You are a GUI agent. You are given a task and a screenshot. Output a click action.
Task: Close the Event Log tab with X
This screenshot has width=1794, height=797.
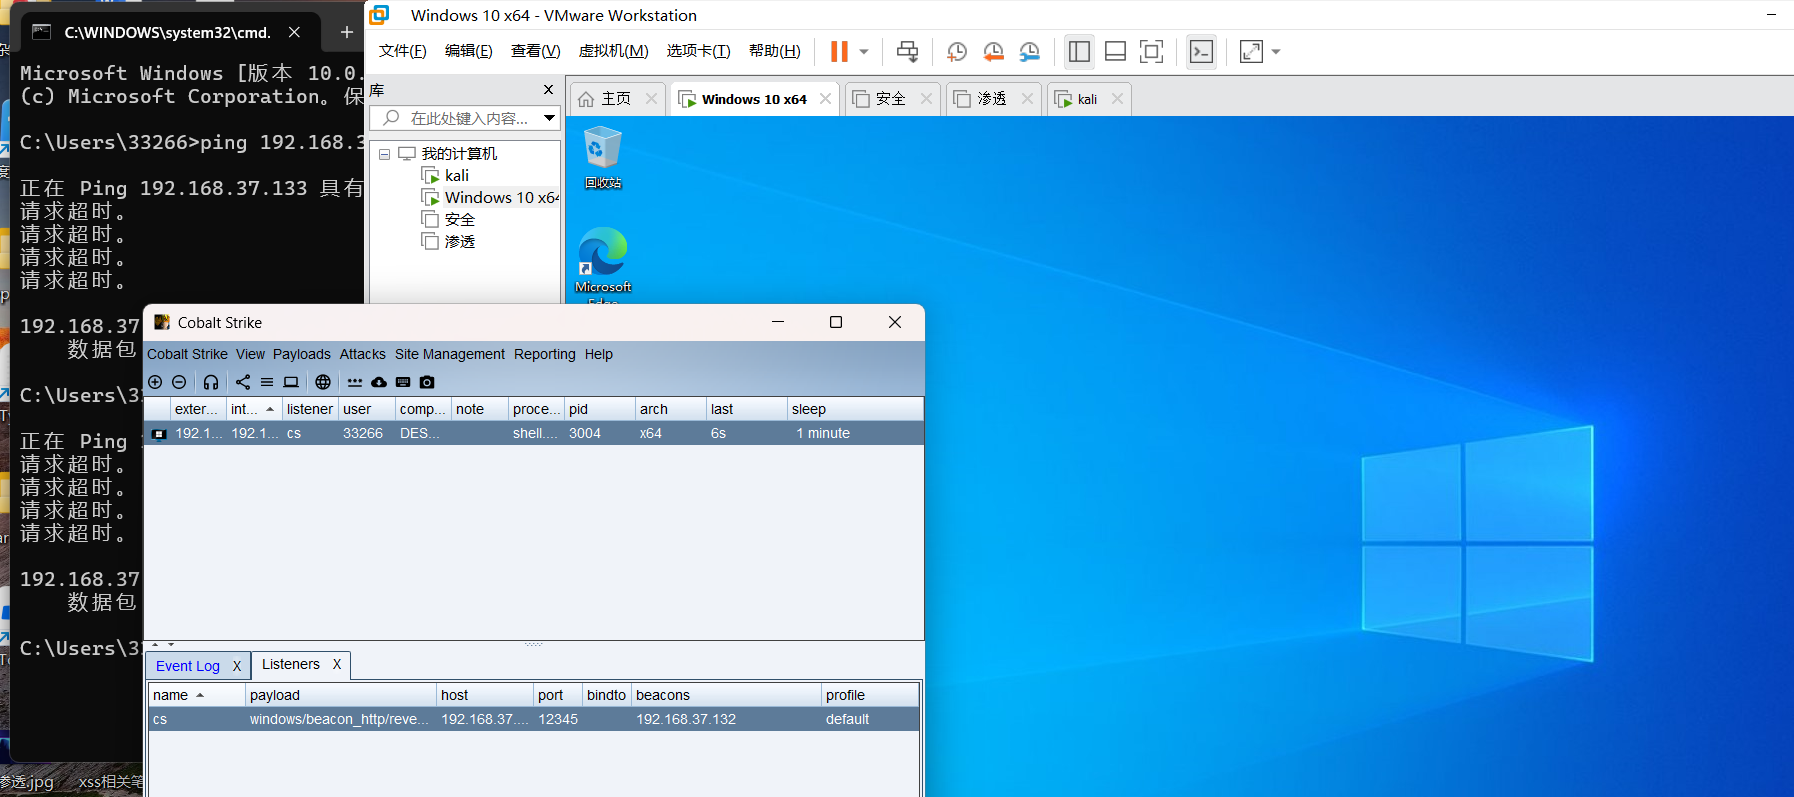click(237, 666)
